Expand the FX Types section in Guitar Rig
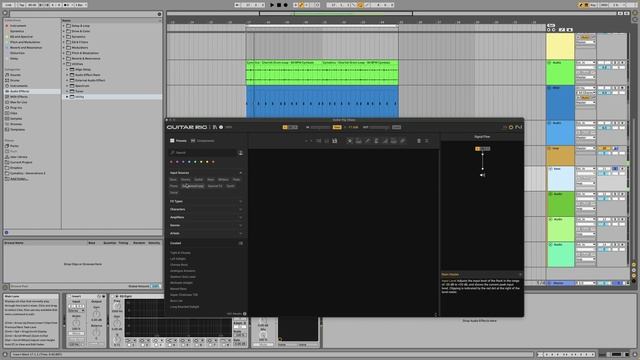This screenshot has height=360, width=640. tap(241, 202)
